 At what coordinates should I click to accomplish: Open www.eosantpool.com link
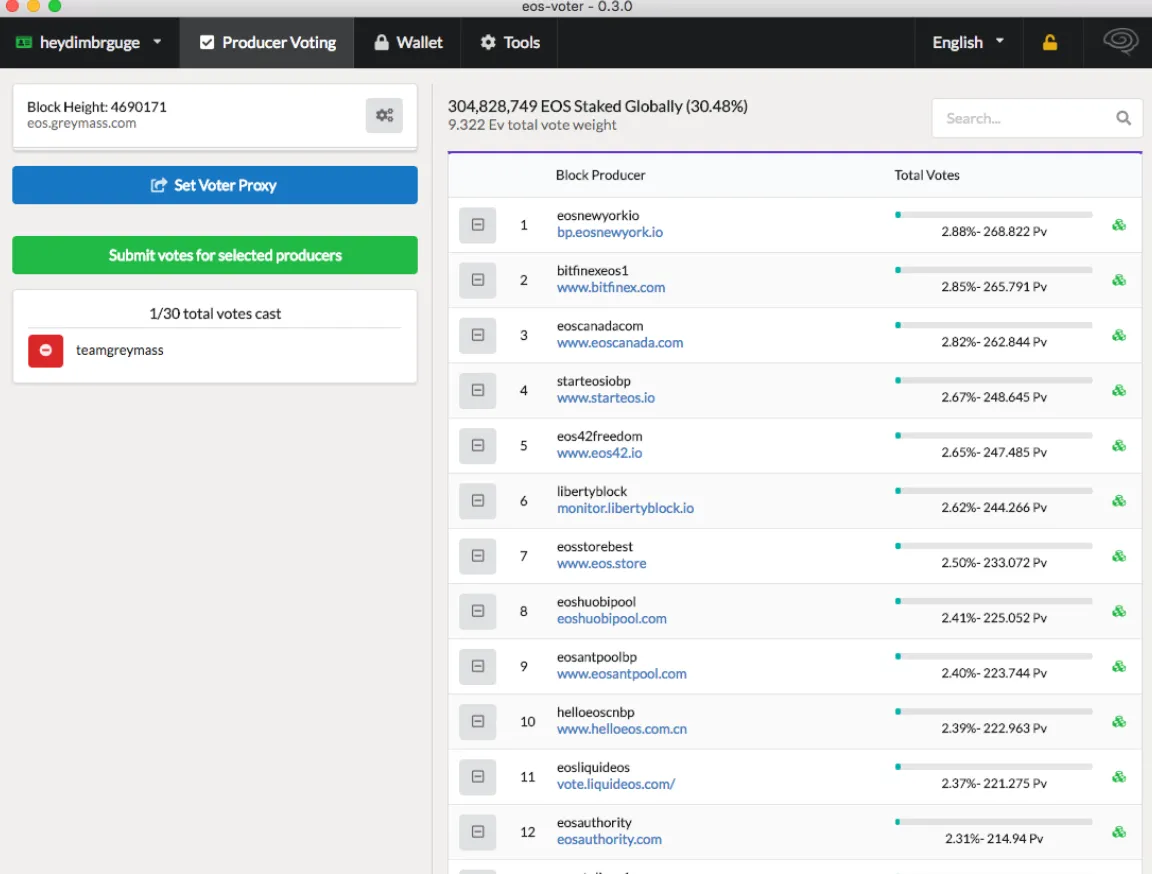[x=621, y=673]
